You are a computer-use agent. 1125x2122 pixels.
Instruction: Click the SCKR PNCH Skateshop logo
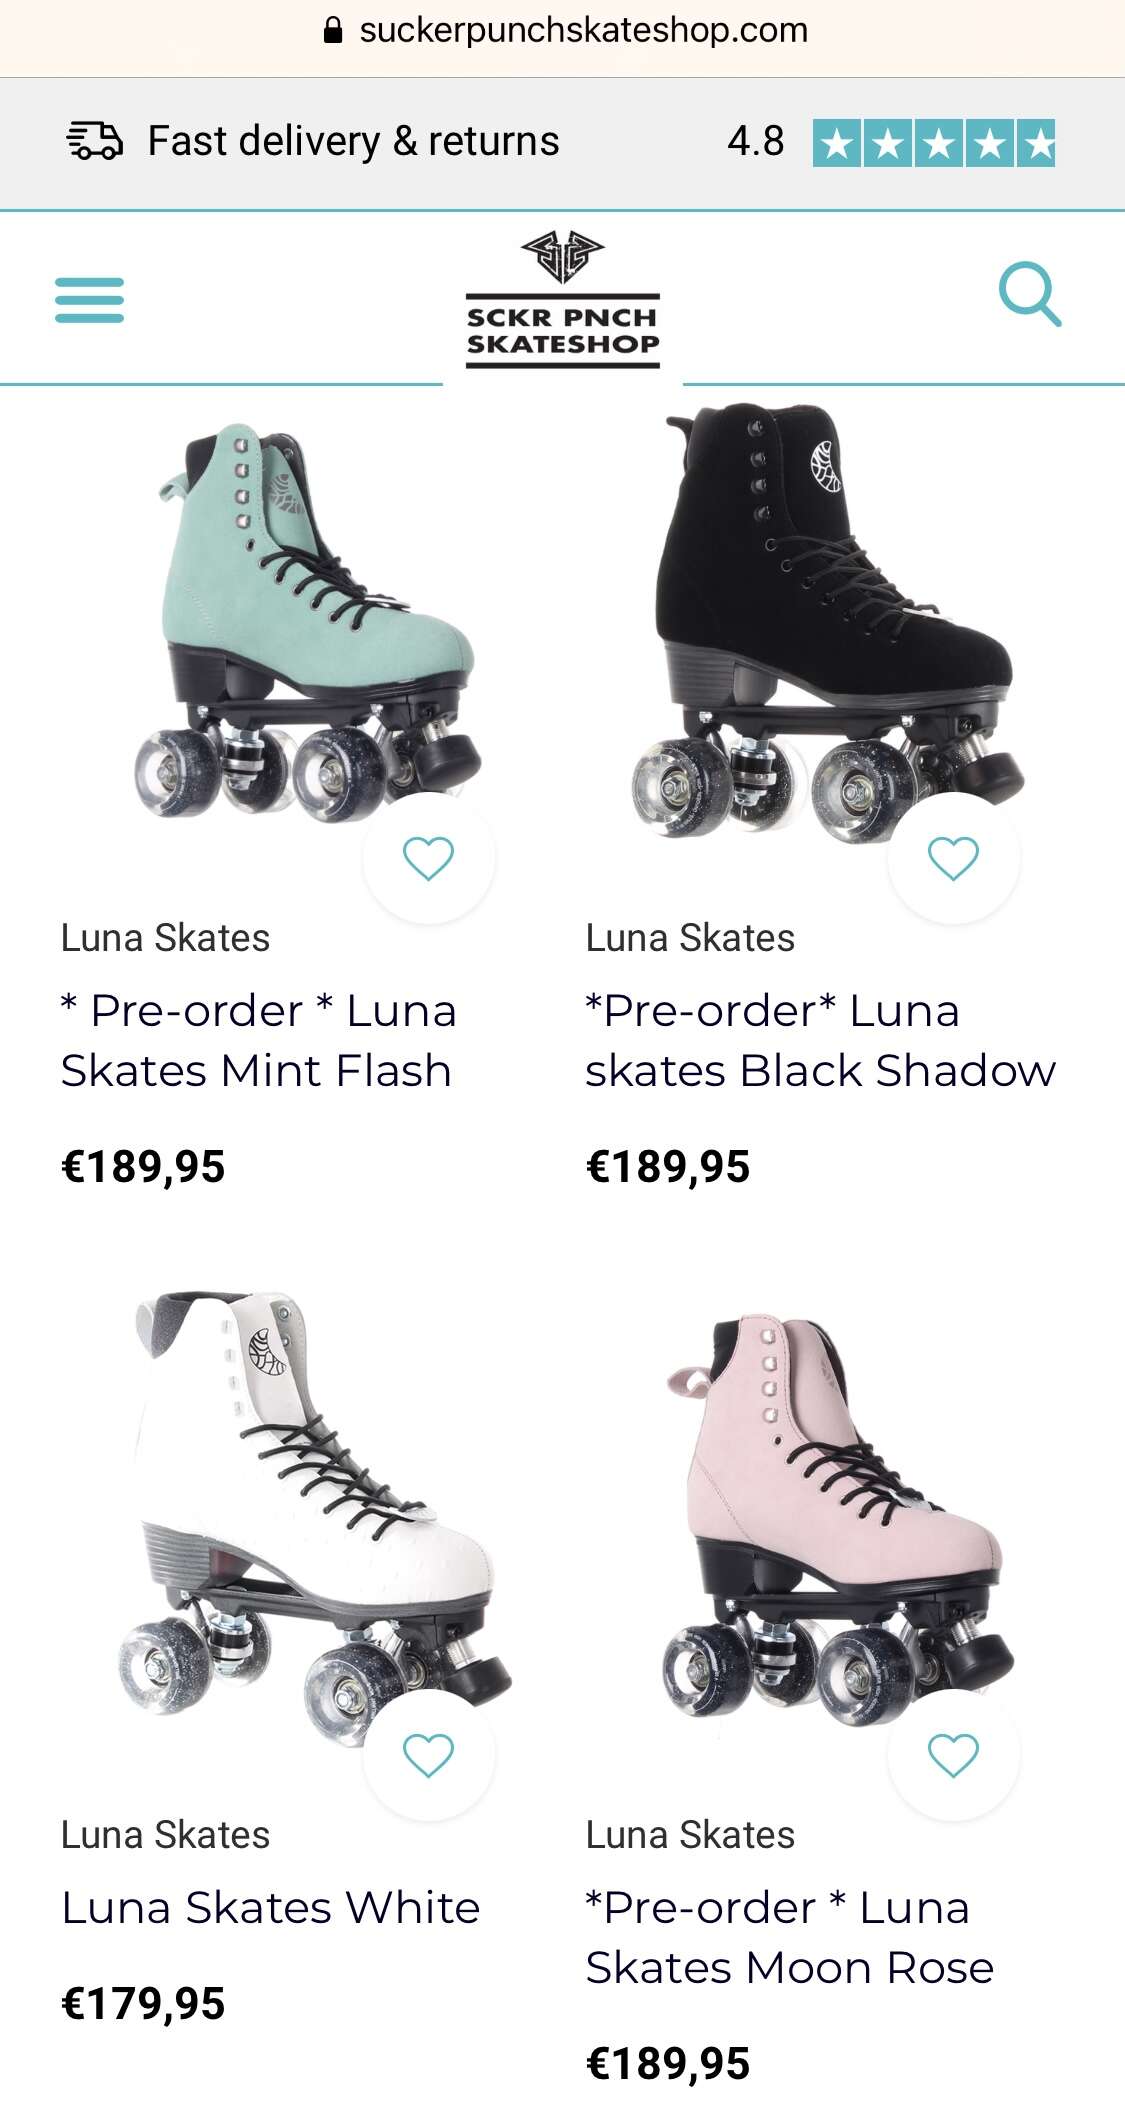point(562,299)
